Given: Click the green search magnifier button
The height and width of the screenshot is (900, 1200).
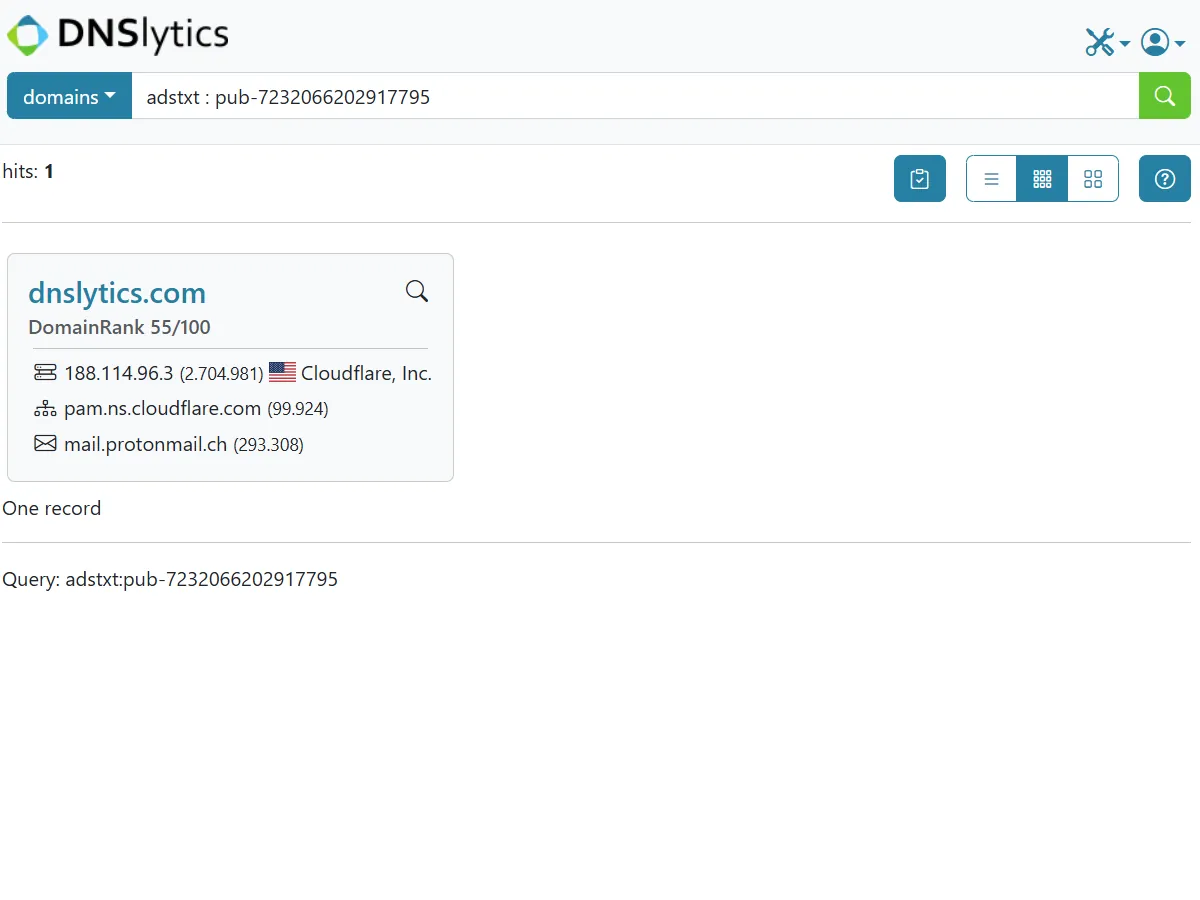Looking at the screenshot, I should click(1165, 96).
